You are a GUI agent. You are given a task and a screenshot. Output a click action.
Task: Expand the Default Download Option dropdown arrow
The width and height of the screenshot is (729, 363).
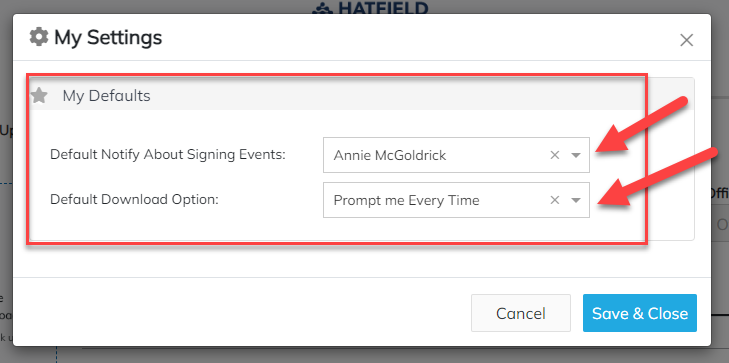(576, 201)
